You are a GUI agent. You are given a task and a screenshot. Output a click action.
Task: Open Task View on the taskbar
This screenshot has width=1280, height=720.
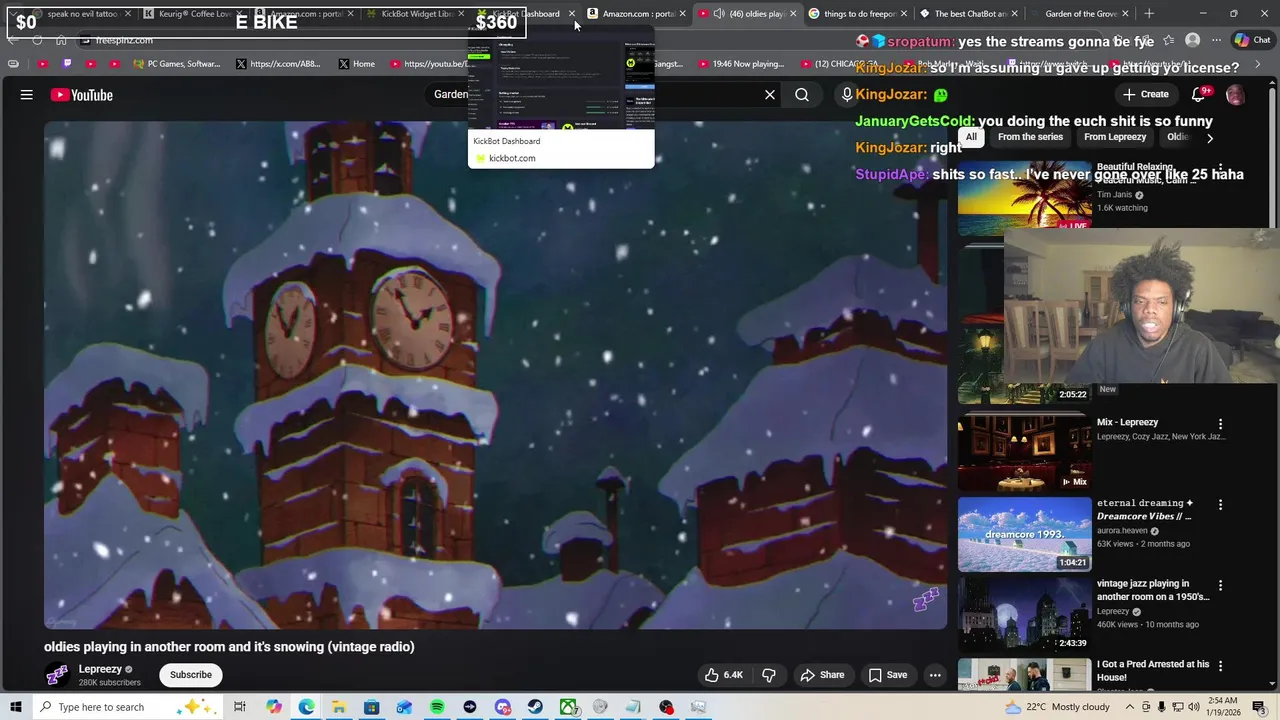point(240,707)
